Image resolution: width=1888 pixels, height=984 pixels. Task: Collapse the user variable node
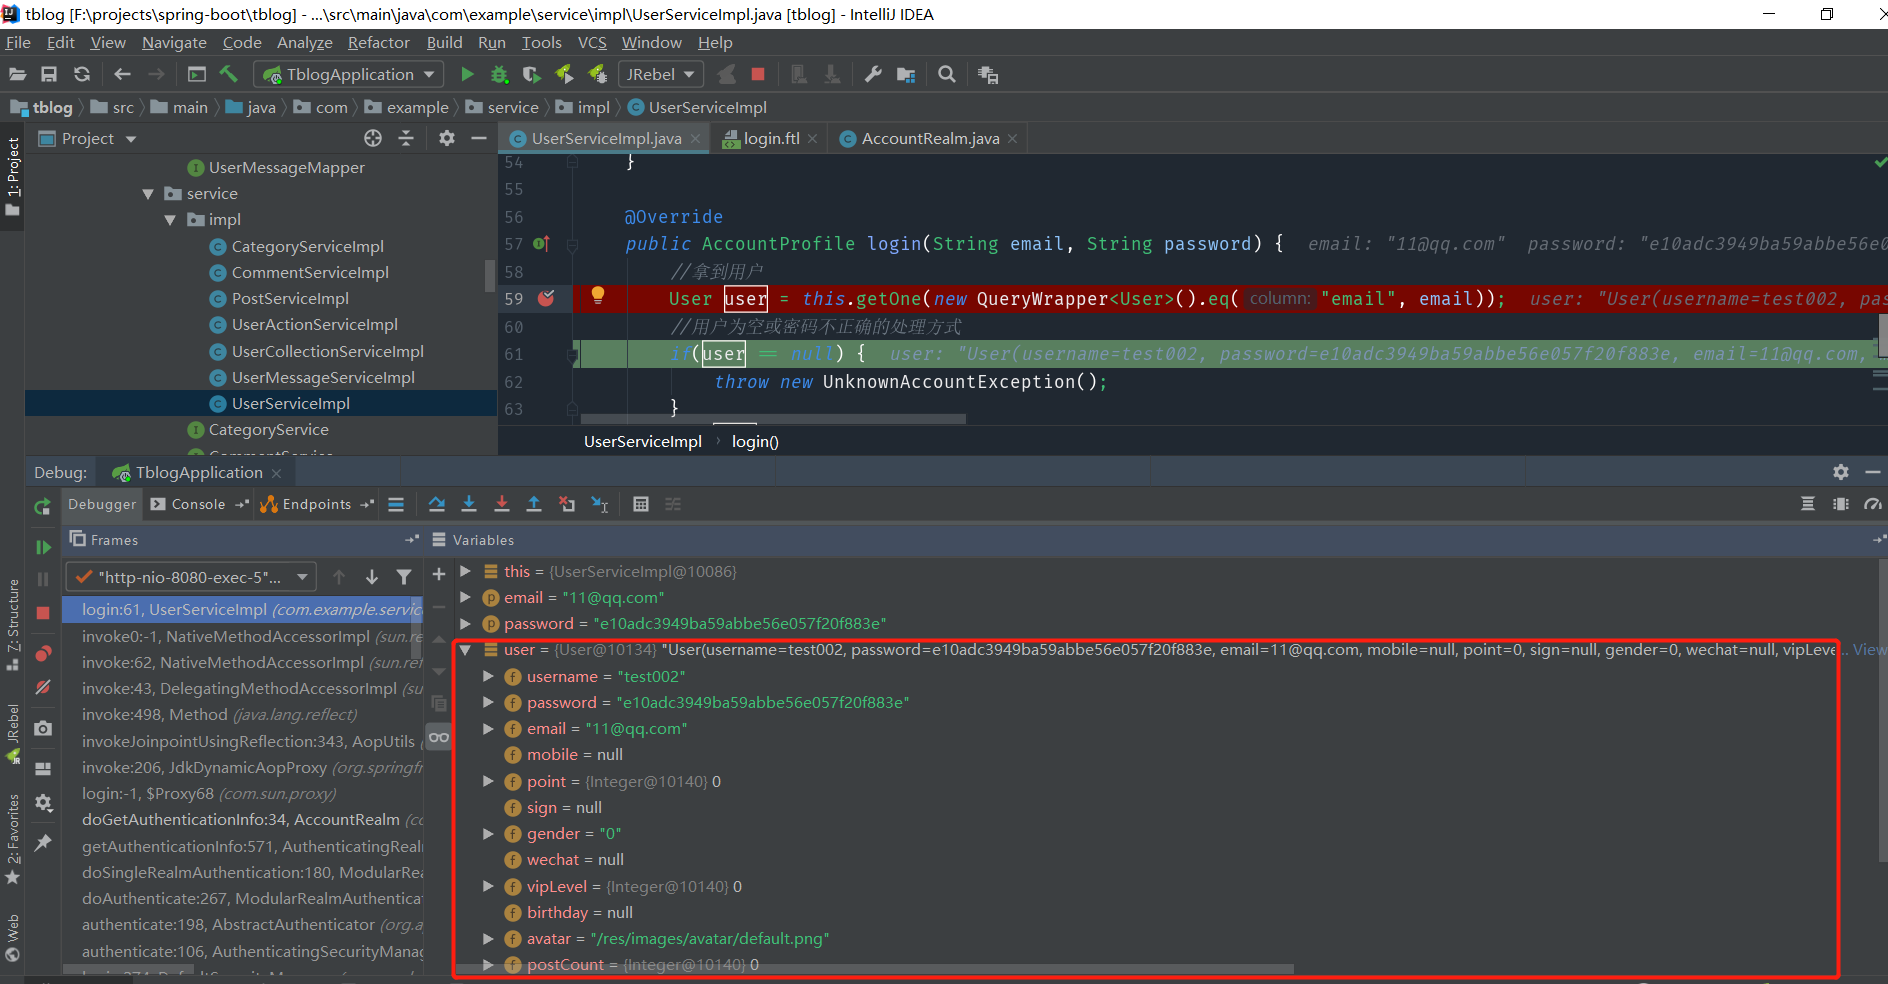[465, 650]
